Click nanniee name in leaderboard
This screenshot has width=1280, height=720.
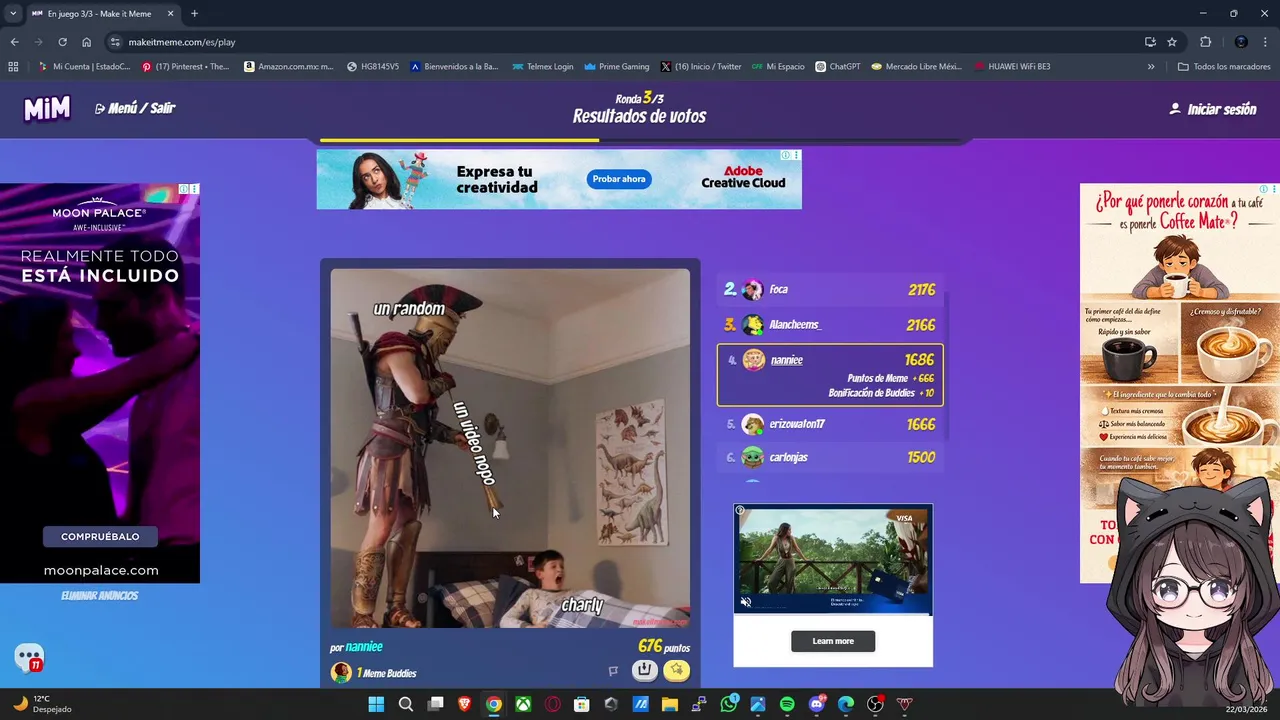tap(786, 360)
